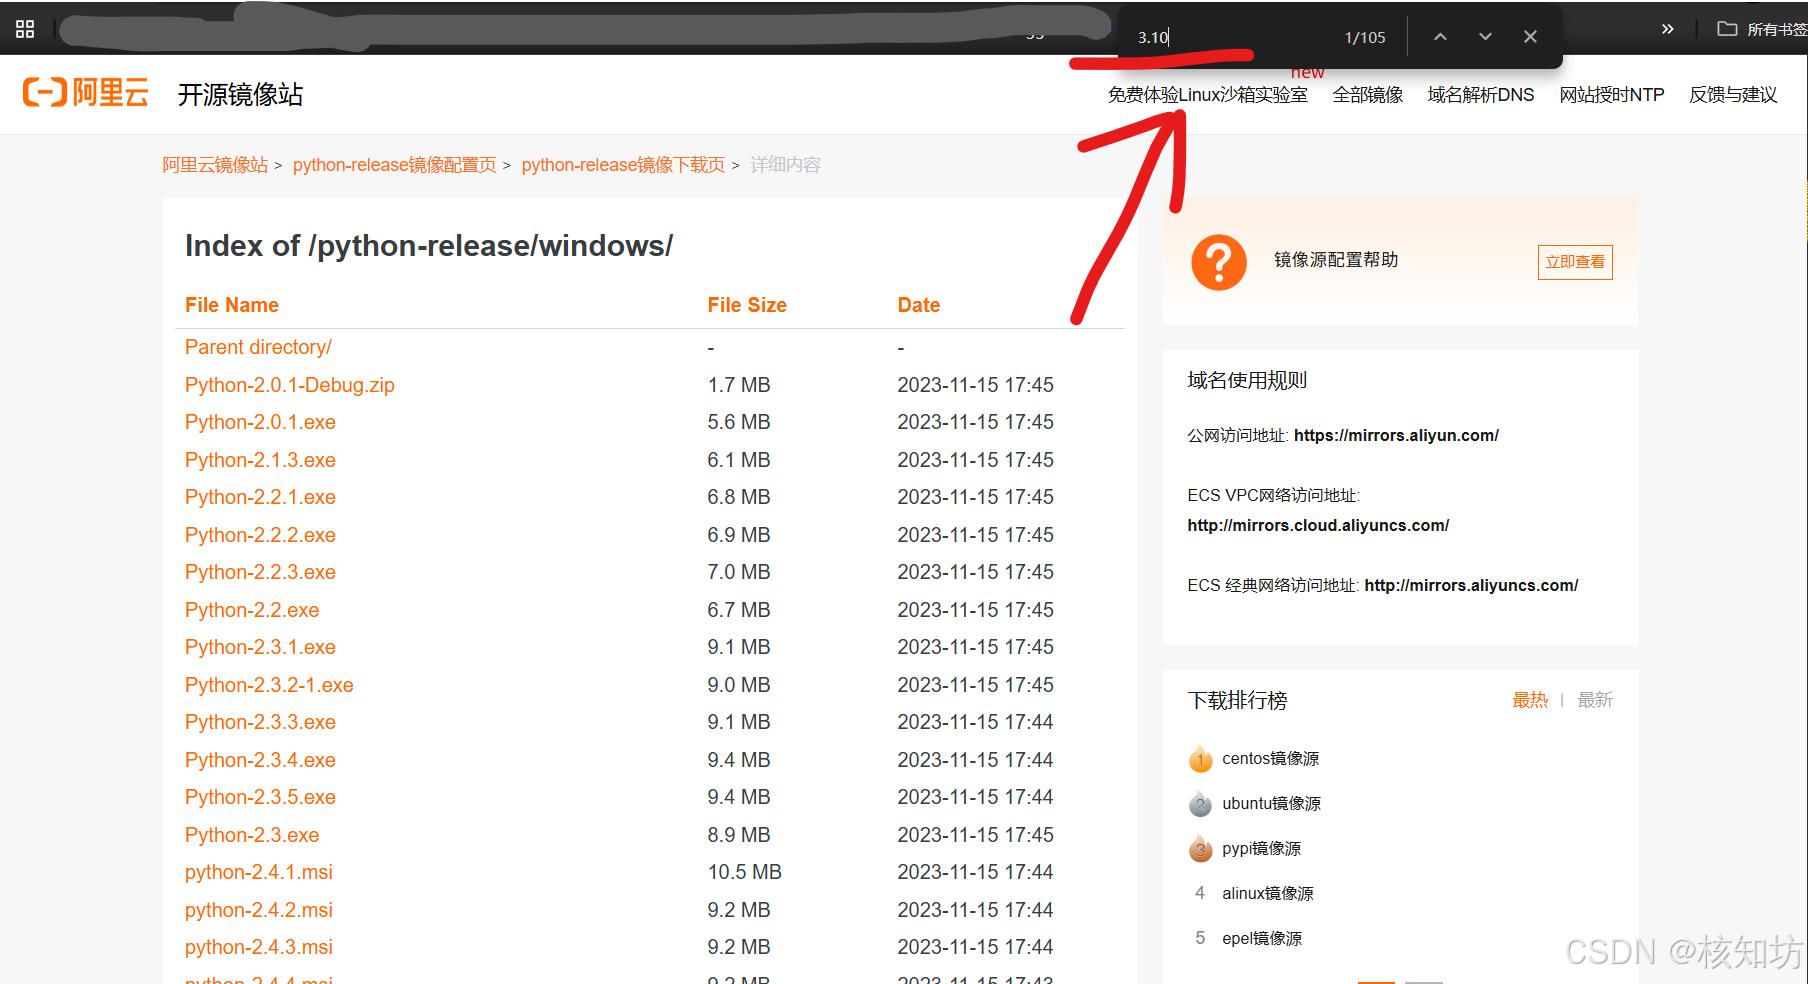Download Python-2.3.exe
The image size is (1808, 984).
click(x=252, y=835)
